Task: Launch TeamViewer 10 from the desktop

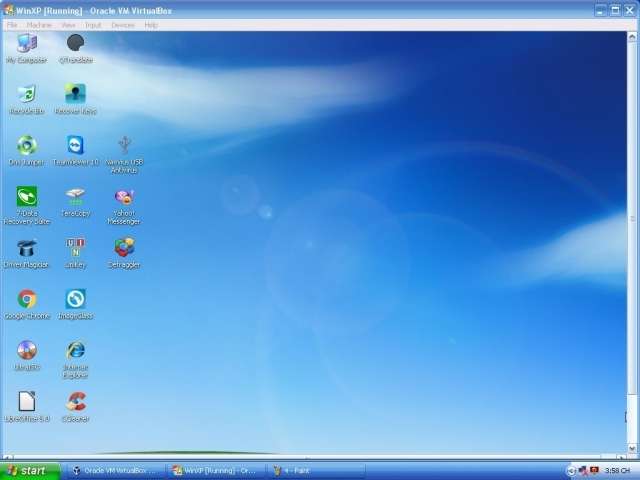Action: click(x=75, y=146)
